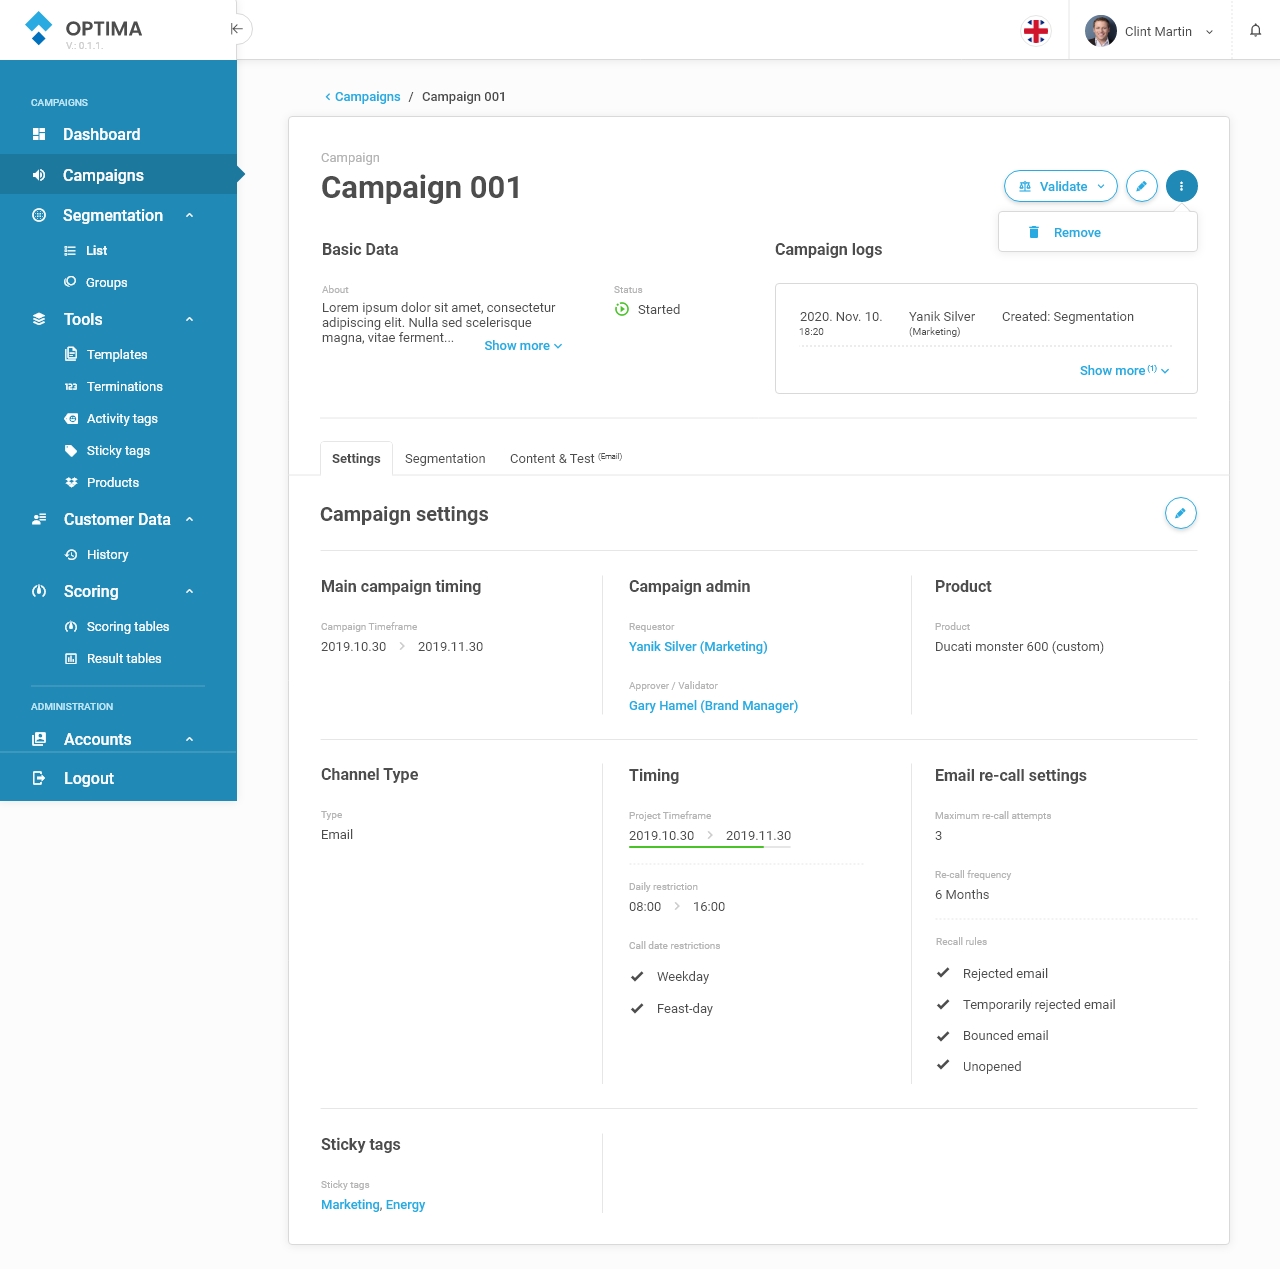Image resolution: width=1280 pixels, height=1269 pixels.
Task: Click the Dashboard grid icon
Action: pyautogui.click(x=39, y=134)
